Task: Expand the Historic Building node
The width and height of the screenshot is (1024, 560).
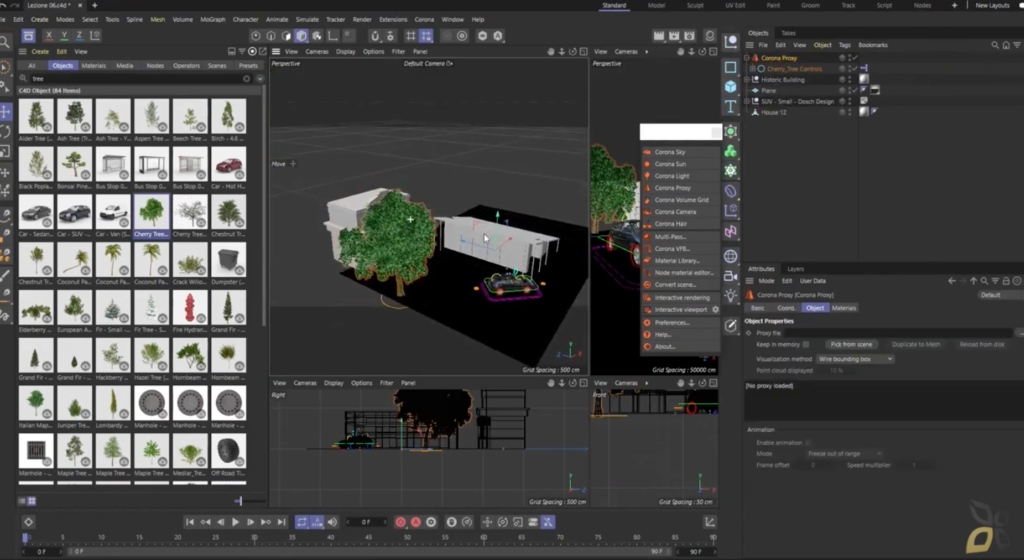Action: [747, 80]
